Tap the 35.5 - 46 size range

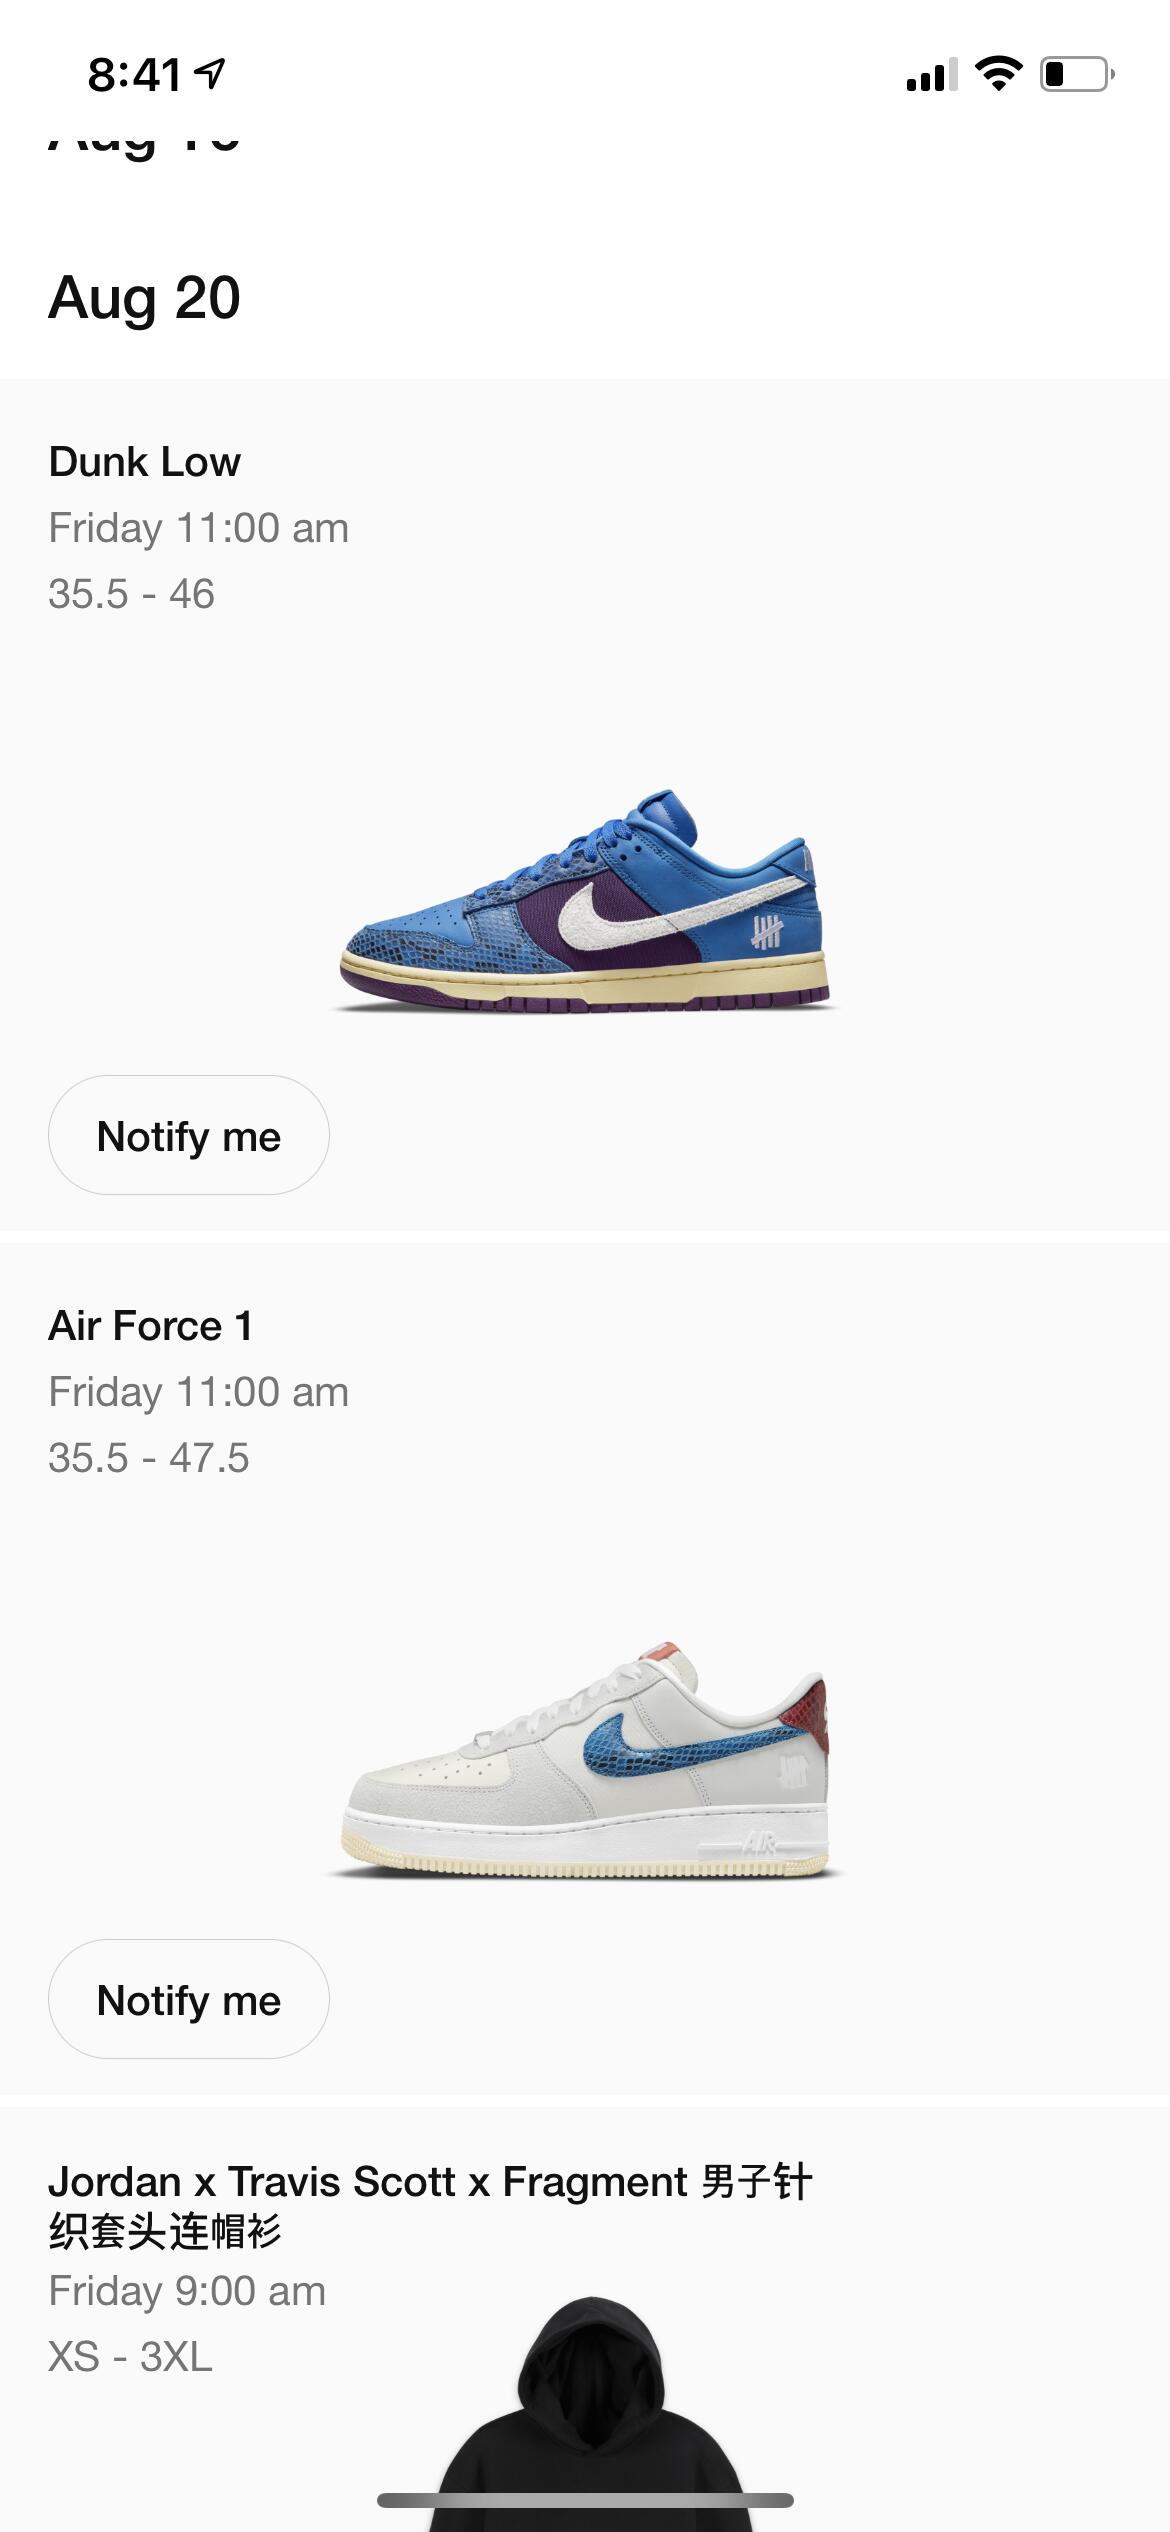point(132,594)
